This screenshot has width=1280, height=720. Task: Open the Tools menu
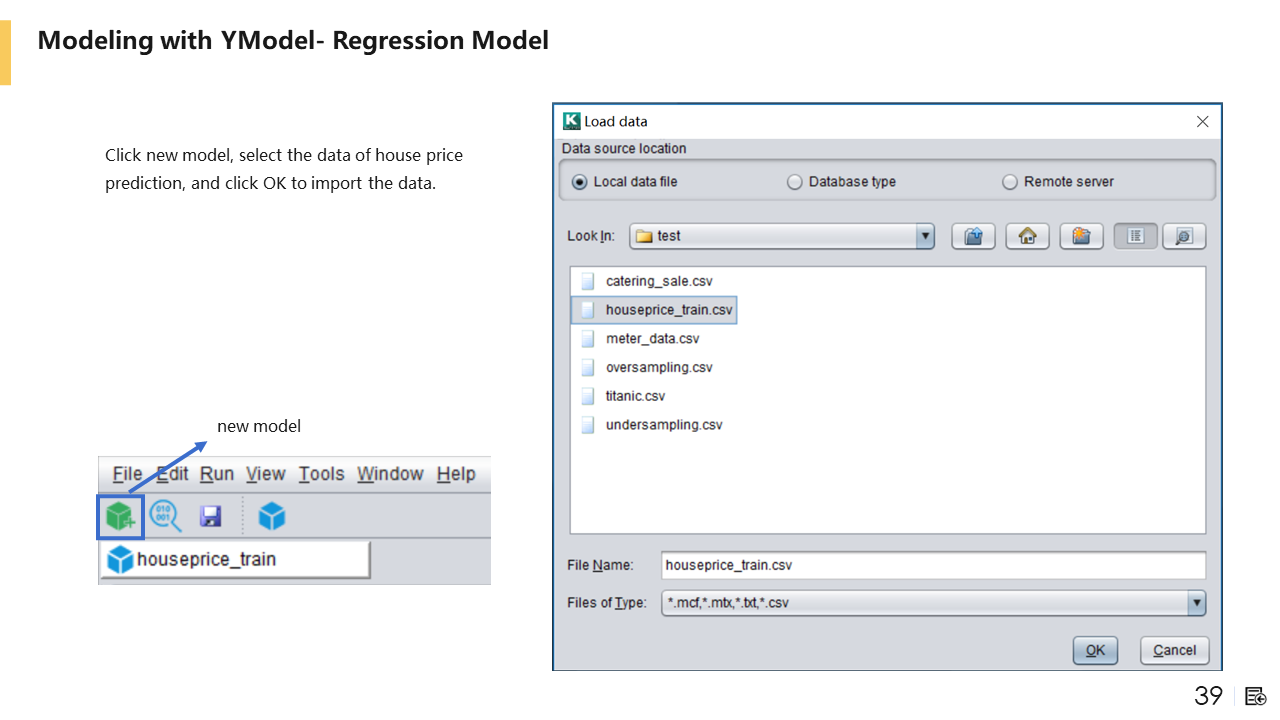321,474
